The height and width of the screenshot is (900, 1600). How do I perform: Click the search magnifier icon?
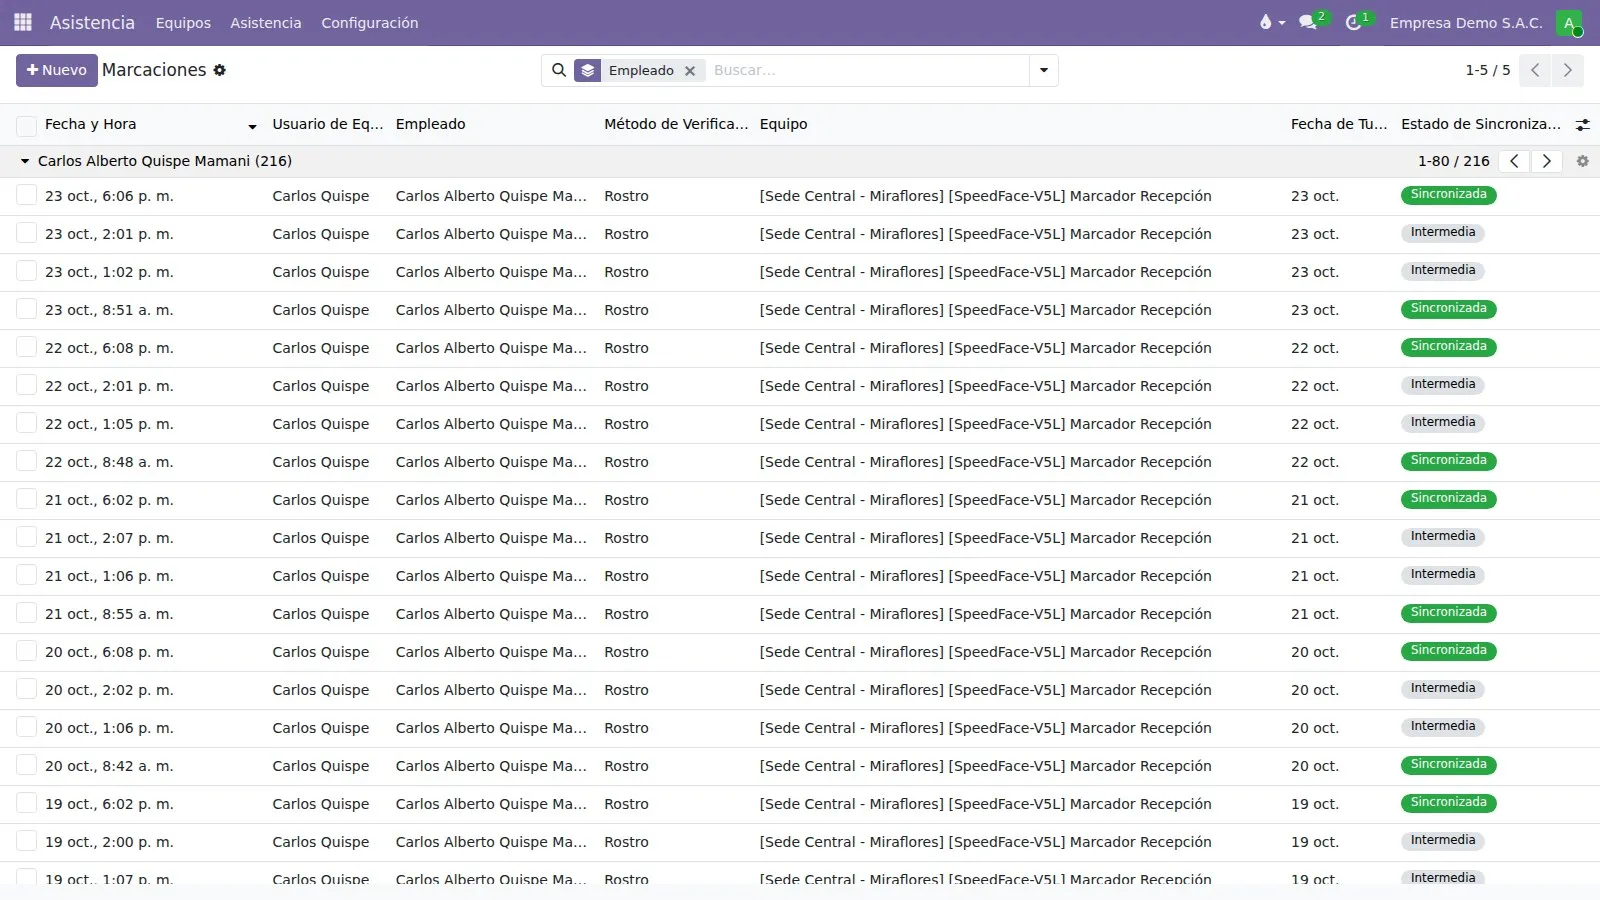(x=559, y=70)
